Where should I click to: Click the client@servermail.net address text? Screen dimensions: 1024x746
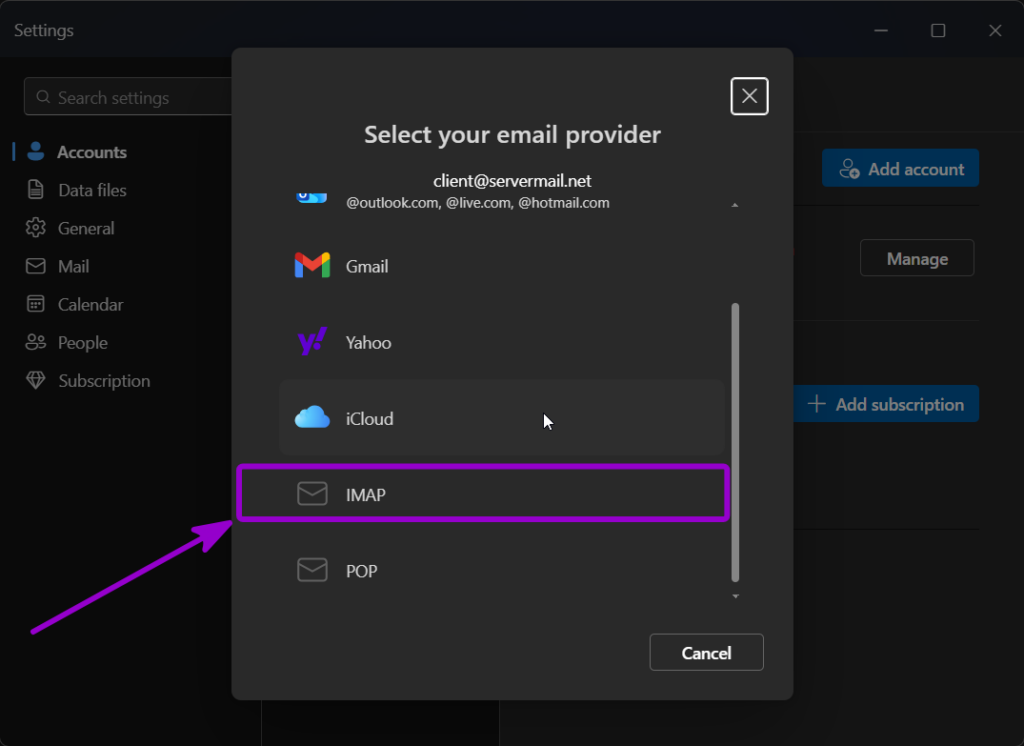pos(512,181)
